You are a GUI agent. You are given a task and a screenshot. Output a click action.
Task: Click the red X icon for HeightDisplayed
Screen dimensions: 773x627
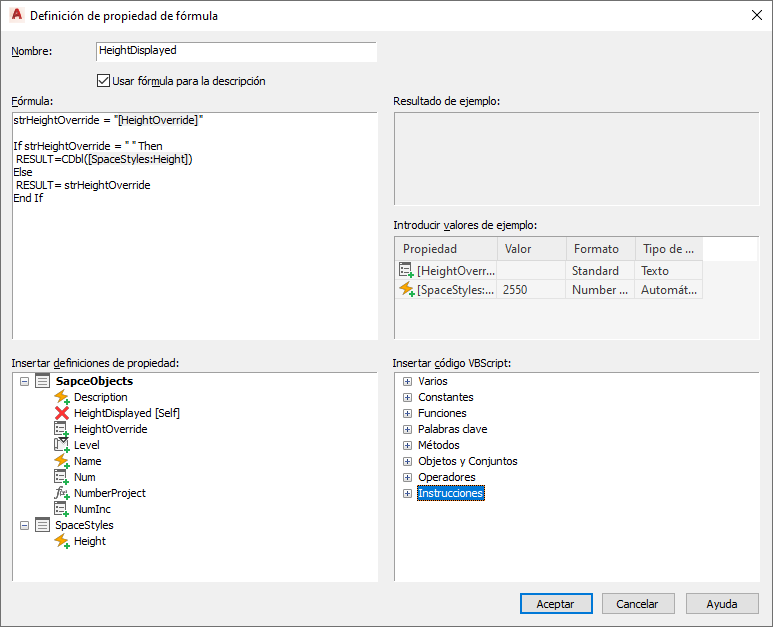61,413
